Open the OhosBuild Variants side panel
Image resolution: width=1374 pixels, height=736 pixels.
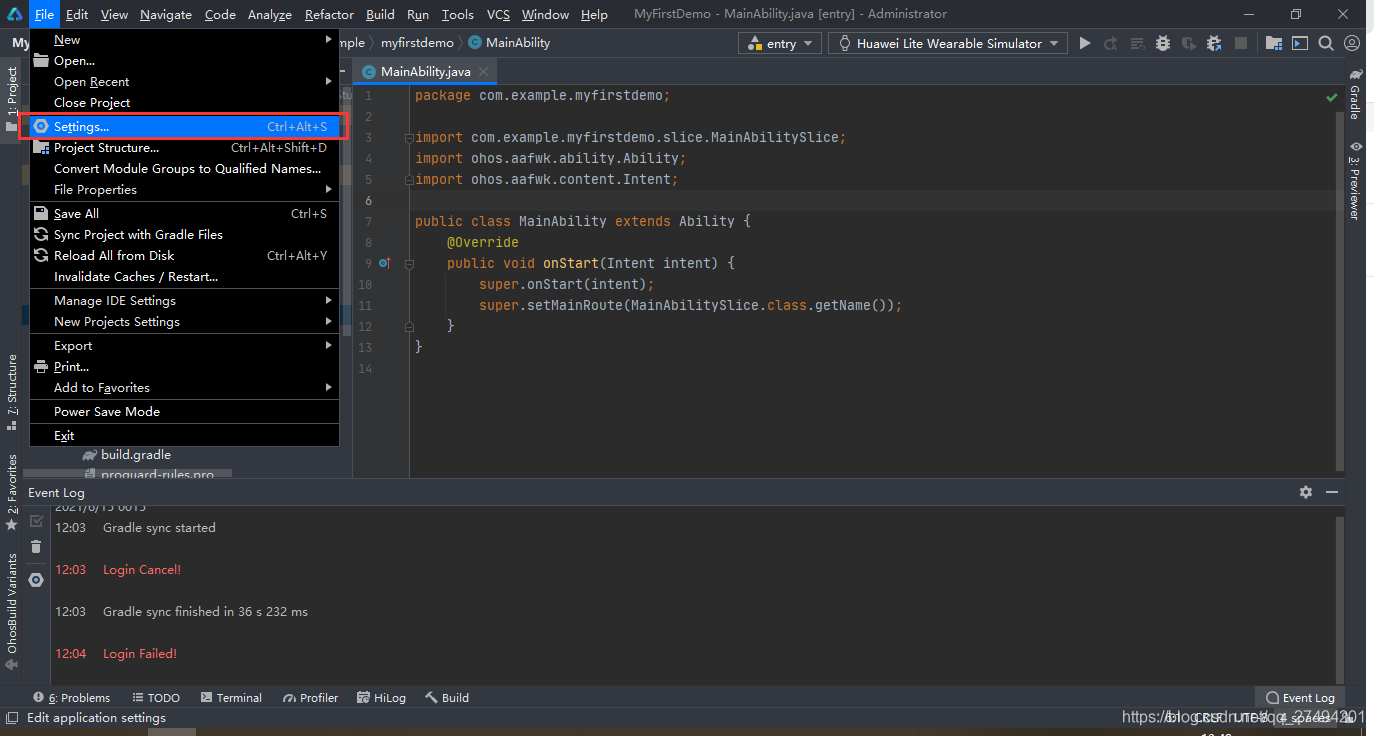[x=12, y=612]
